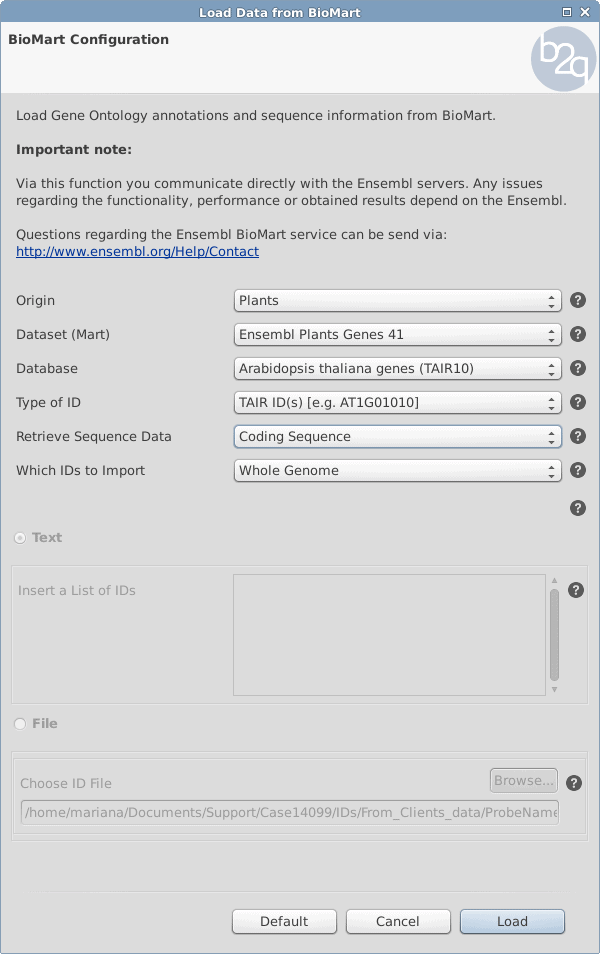The image size is (600, 954).
Task: Open Retrieve Sequence Data dropdown showing Coding Sequence
Action: [x=397, y=437]
